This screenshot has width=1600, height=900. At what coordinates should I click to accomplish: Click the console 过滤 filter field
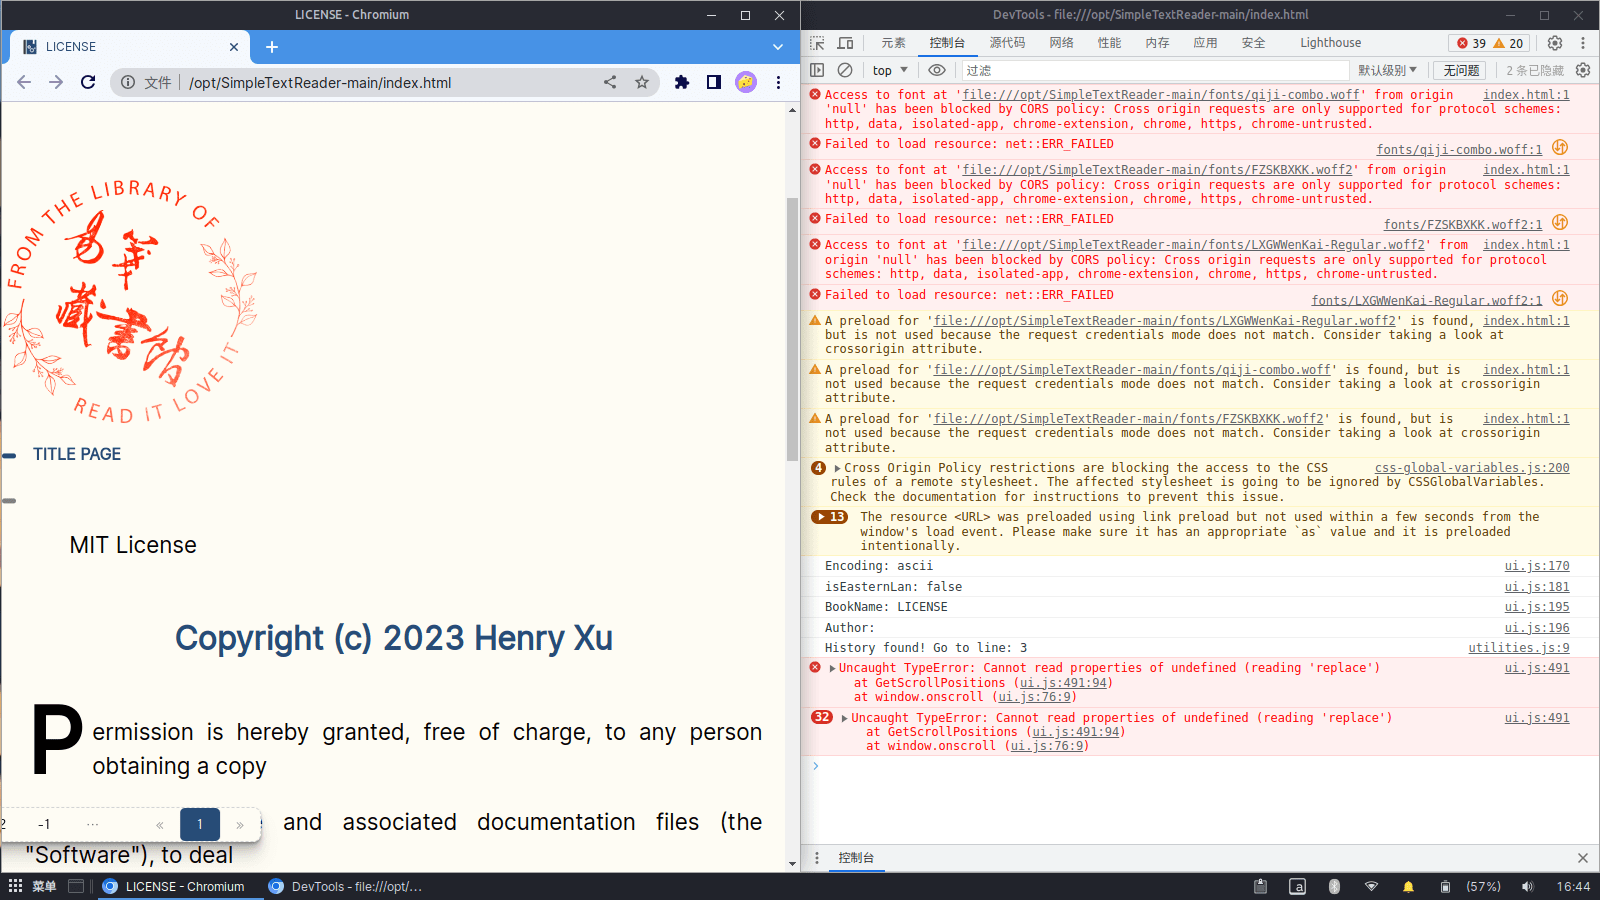pyautogui.click(x=1150, y=70)
